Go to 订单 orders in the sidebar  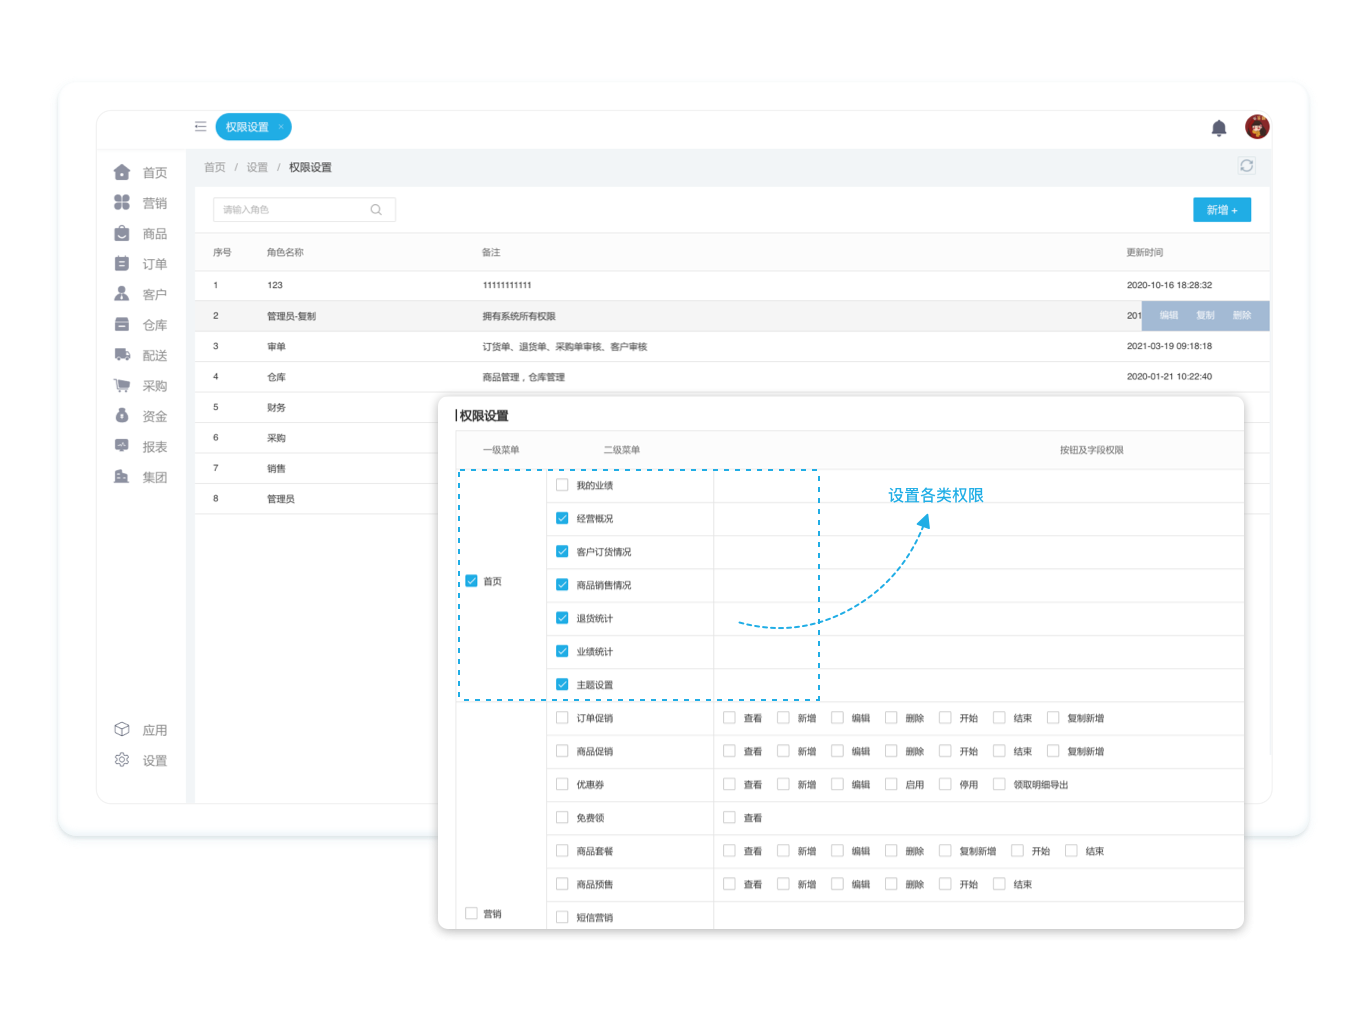point(141,264)
